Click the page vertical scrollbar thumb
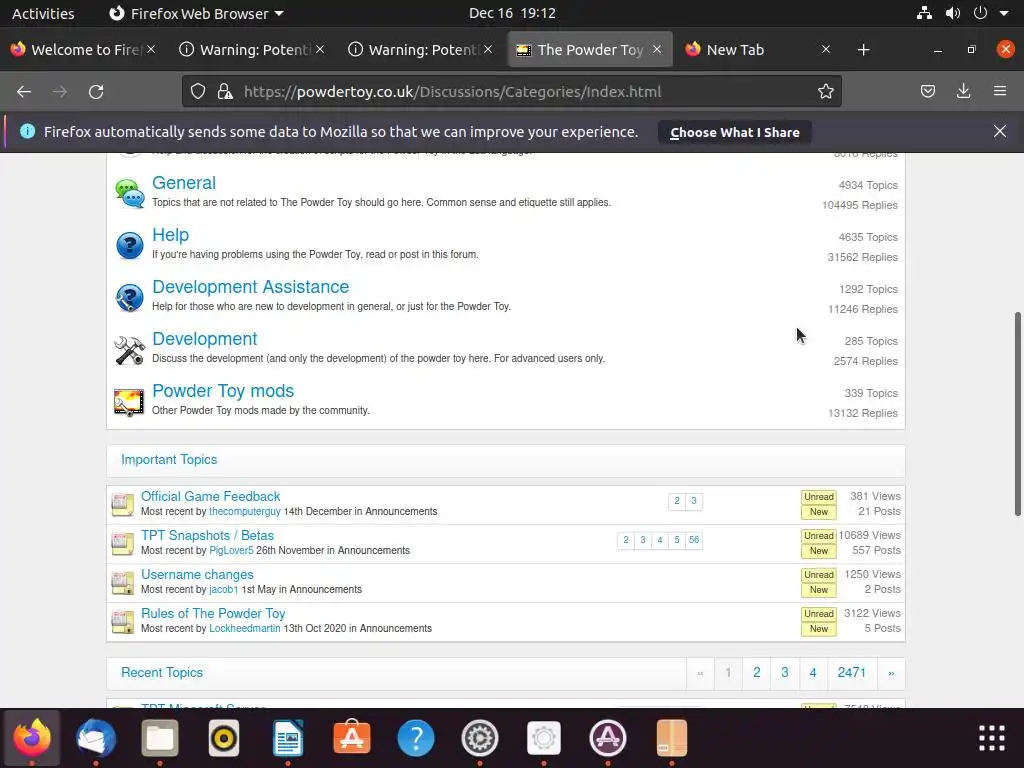 pos(1017,414)
